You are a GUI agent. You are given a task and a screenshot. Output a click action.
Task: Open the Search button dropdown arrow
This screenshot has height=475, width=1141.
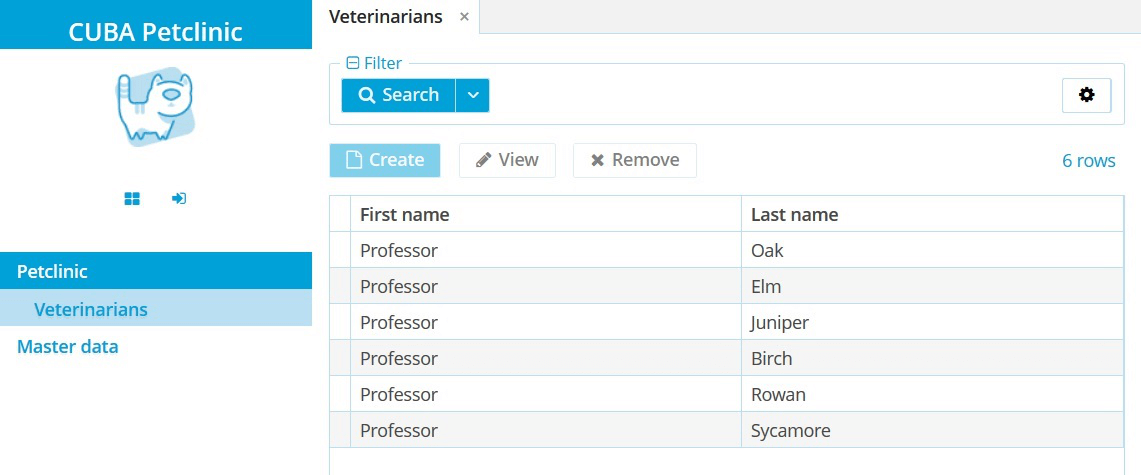[x=473, y=95]
